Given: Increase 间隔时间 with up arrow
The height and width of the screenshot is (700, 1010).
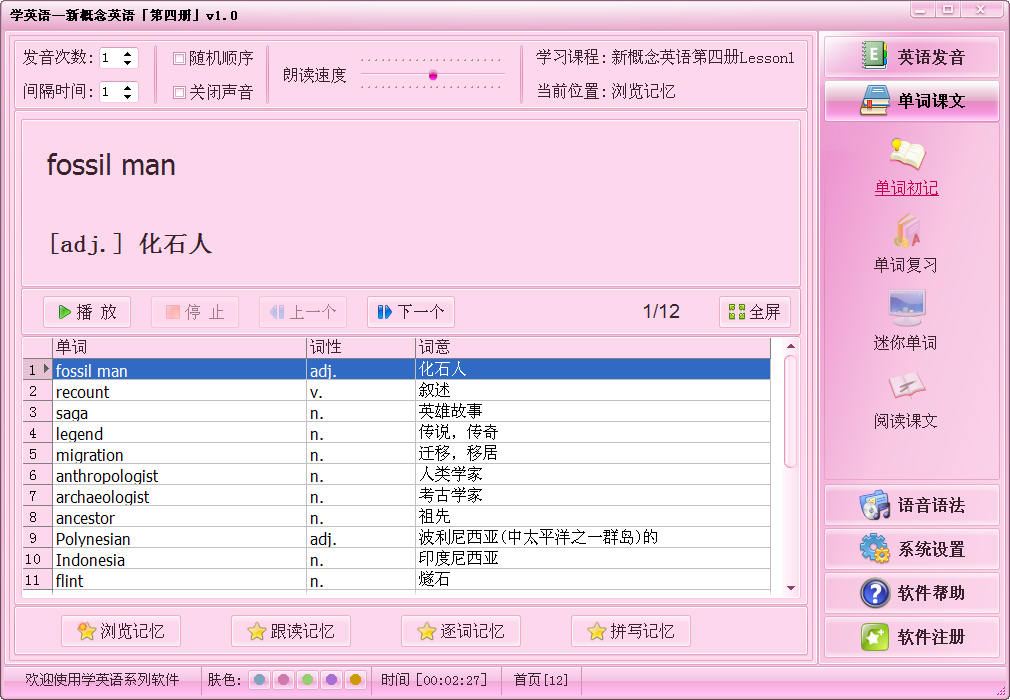Looking at the screenshot, I should coord(128,88).
